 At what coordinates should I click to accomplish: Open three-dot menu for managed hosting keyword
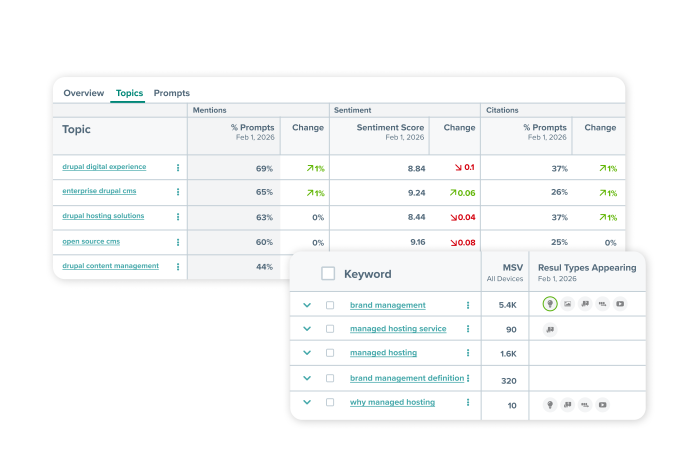click(x=467, y=354)
